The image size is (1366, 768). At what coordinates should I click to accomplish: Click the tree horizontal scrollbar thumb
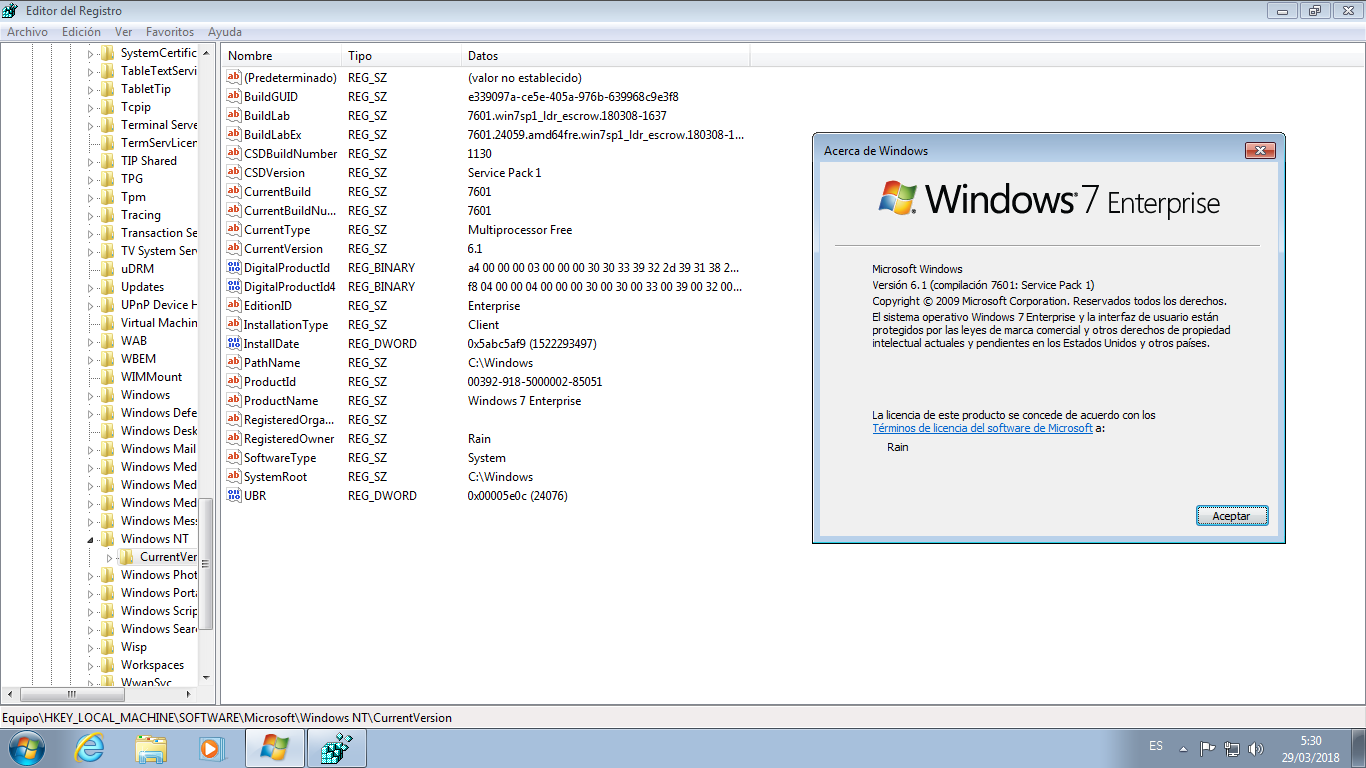71,694
